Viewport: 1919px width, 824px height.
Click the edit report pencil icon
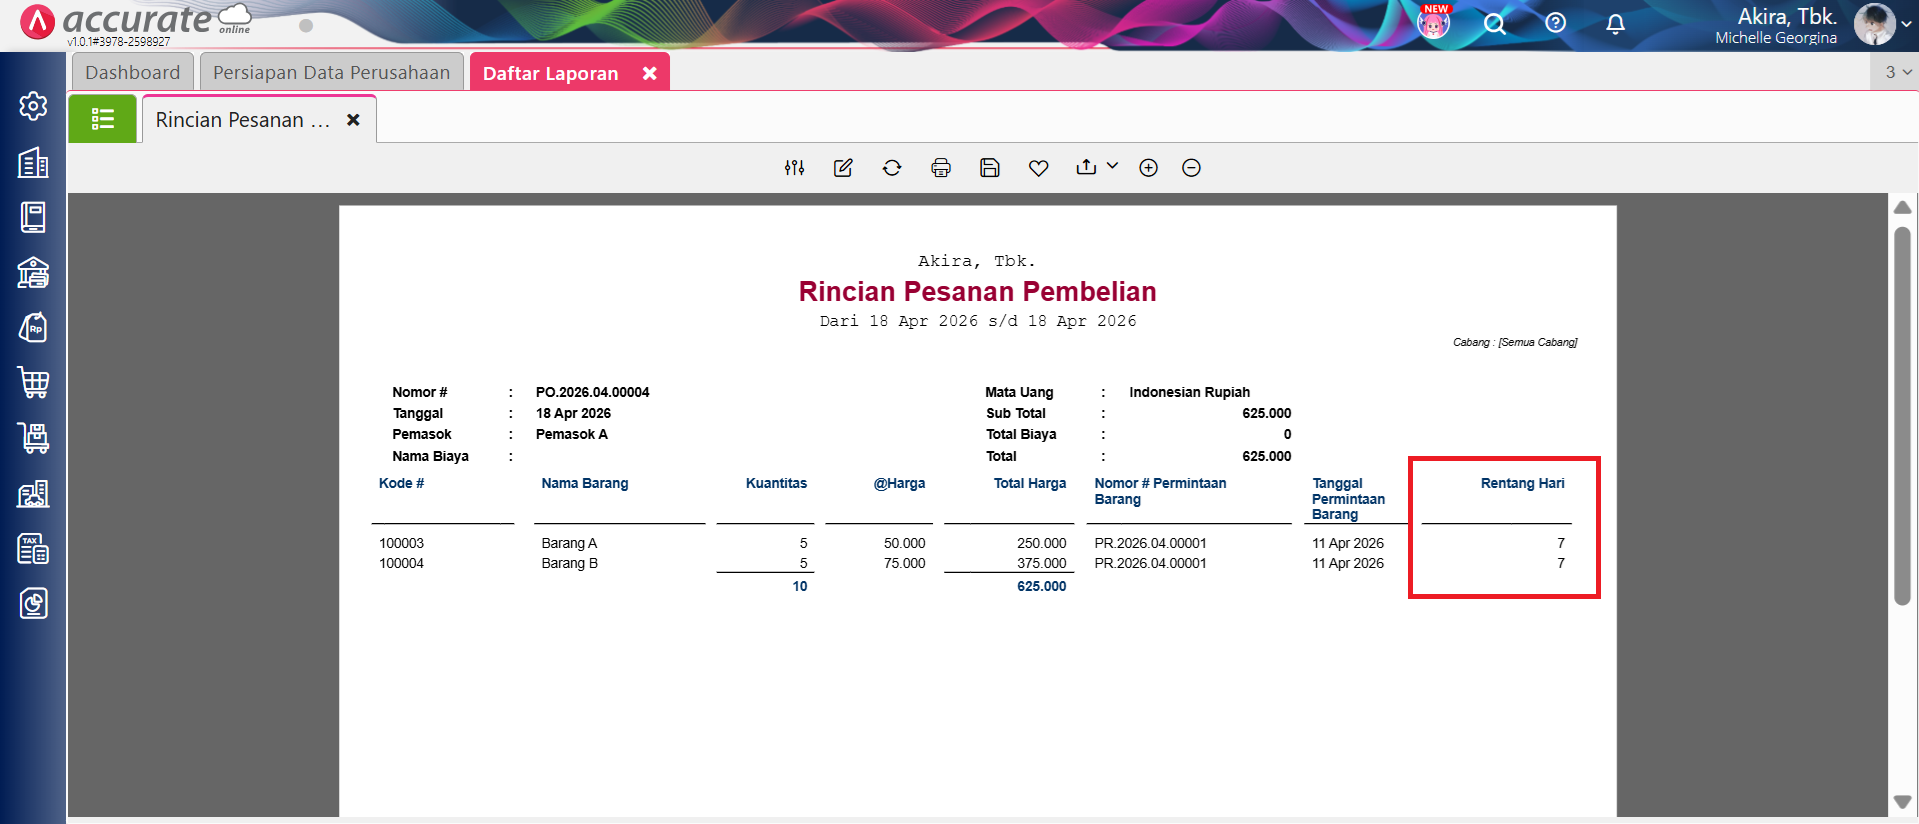(843, 168)
